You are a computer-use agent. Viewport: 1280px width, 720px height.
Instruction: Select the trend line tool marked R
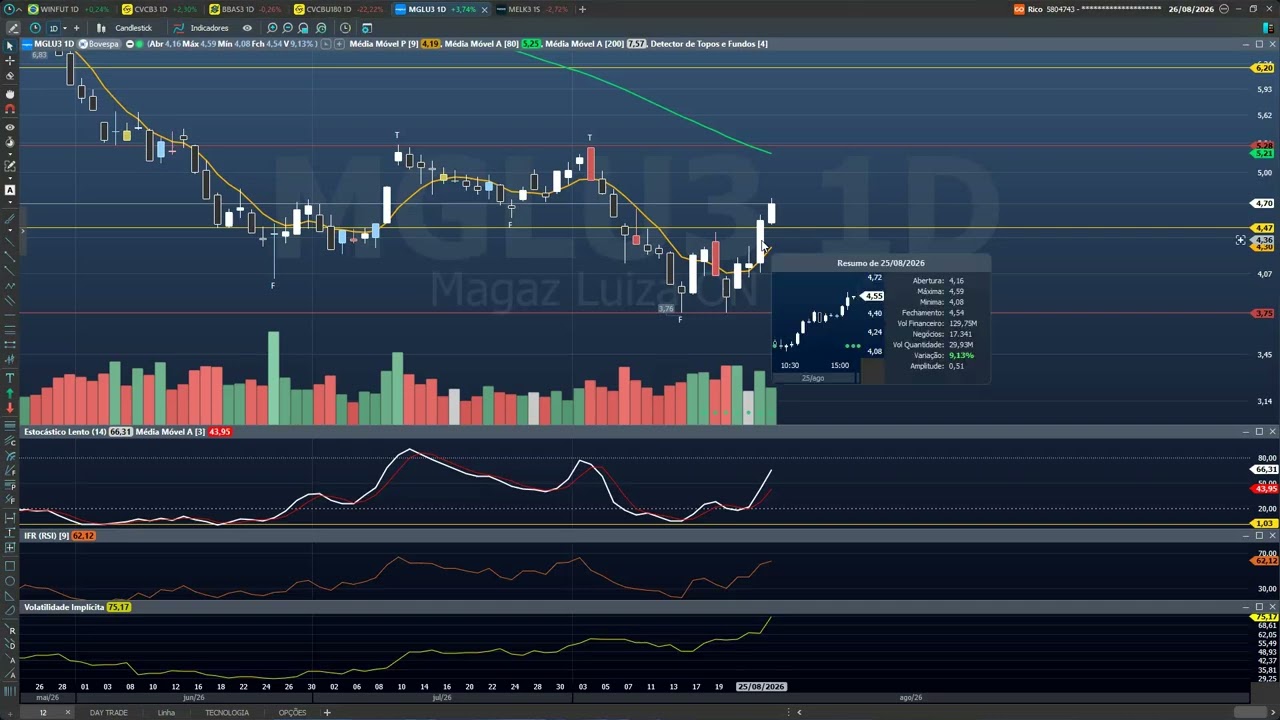[12, 630]
